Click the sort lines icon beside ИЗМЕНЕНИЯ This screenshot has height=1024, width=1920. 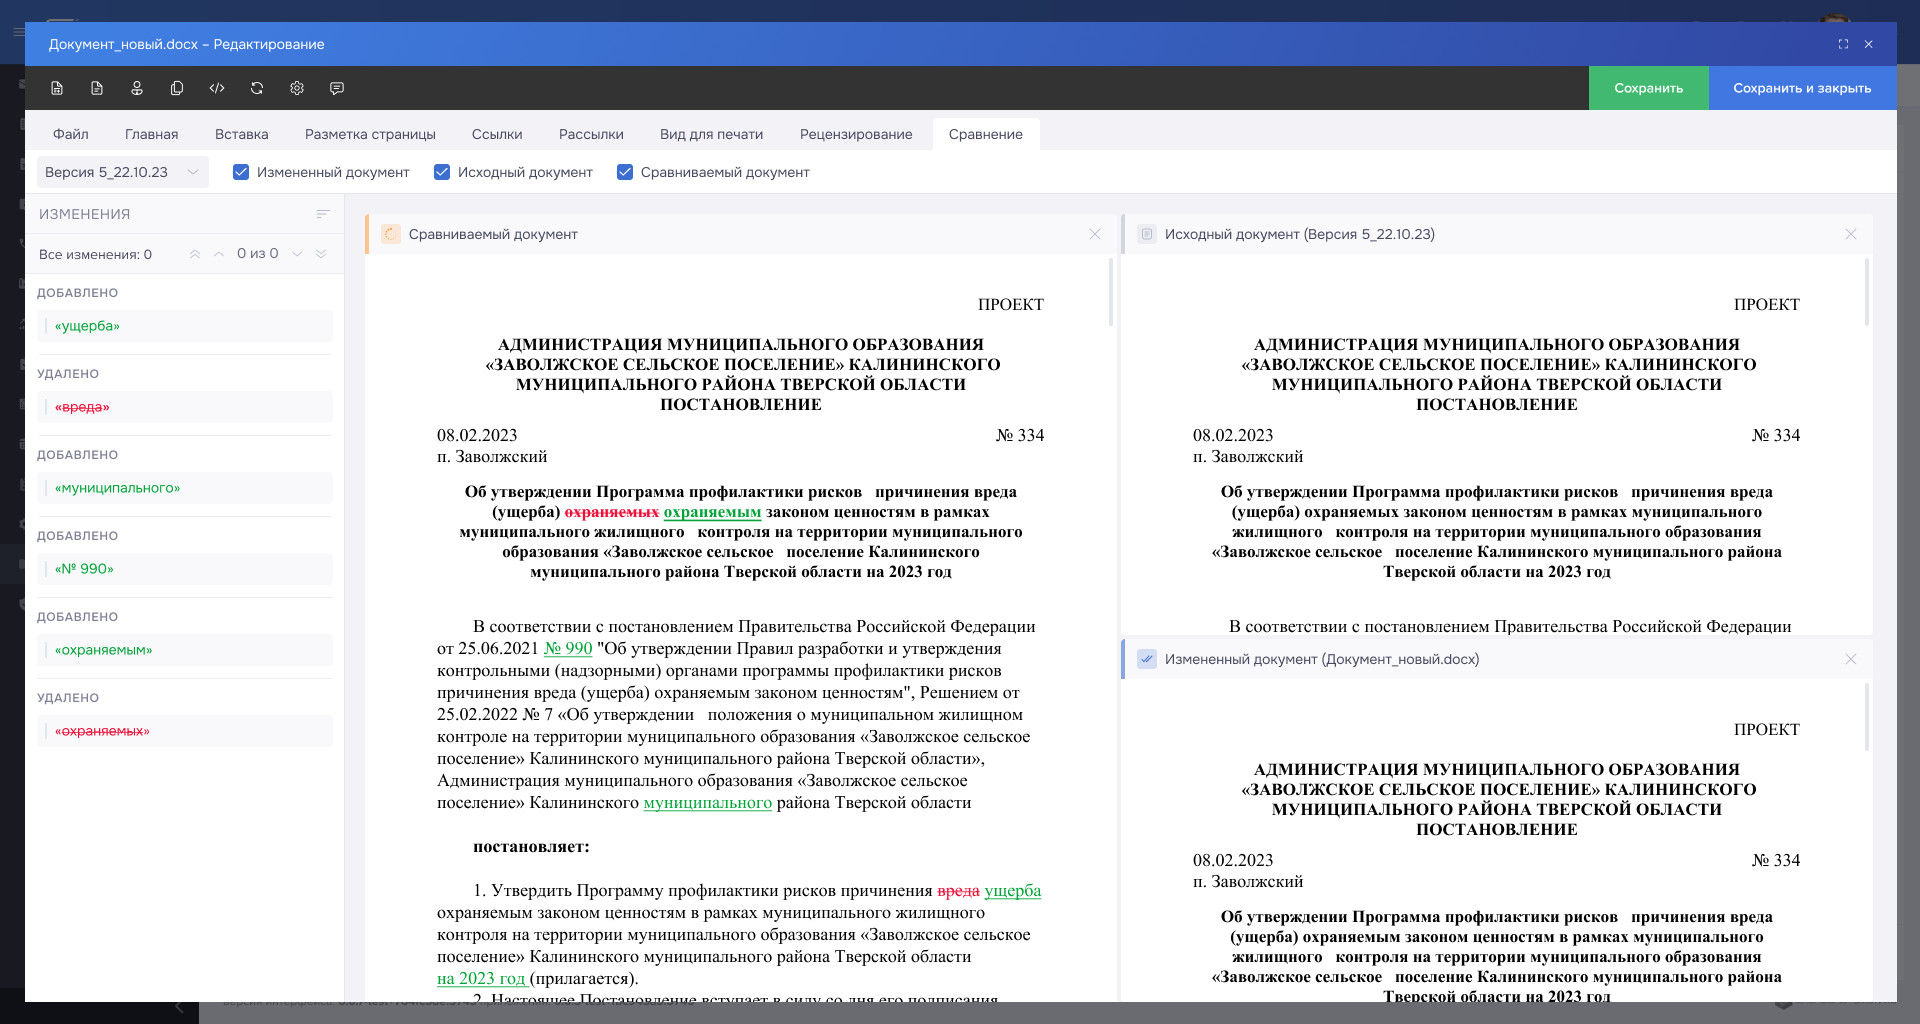[322, 214]
